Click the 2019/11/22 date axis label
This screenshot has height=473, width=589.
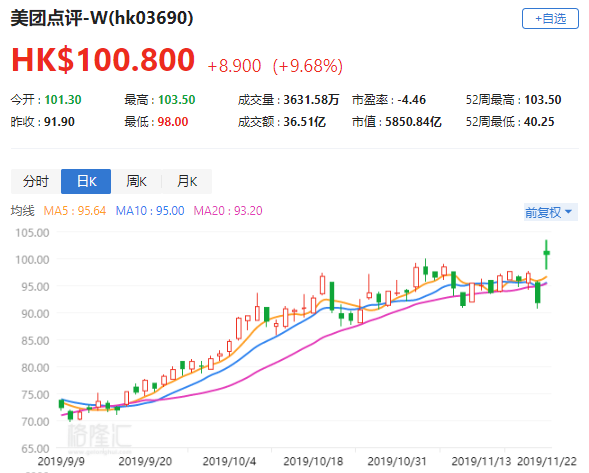[547, 461]
